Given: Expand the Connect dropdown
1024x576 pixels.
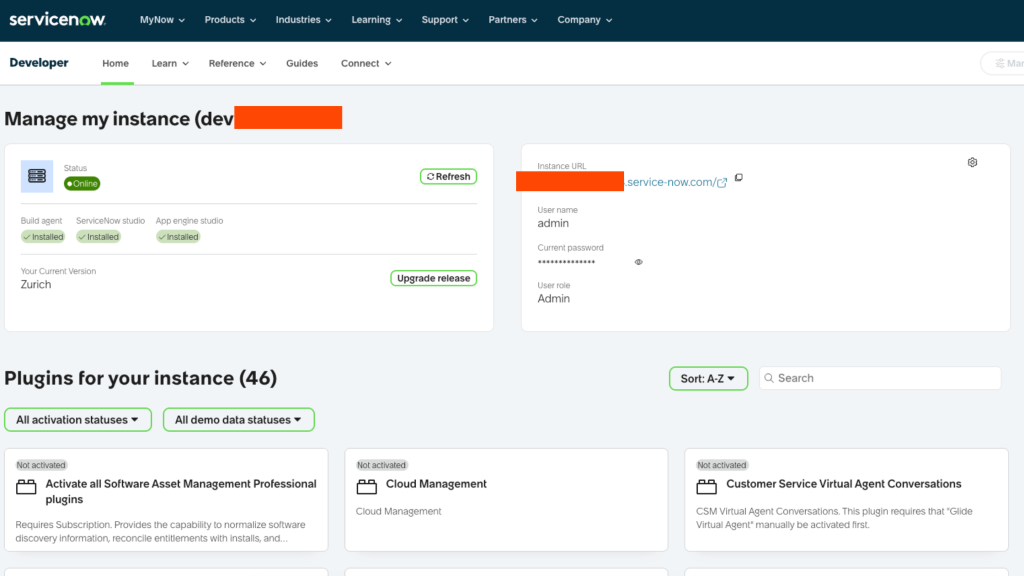Looking at the screenshot, I should pyautogui.click(x=366, y=63).
